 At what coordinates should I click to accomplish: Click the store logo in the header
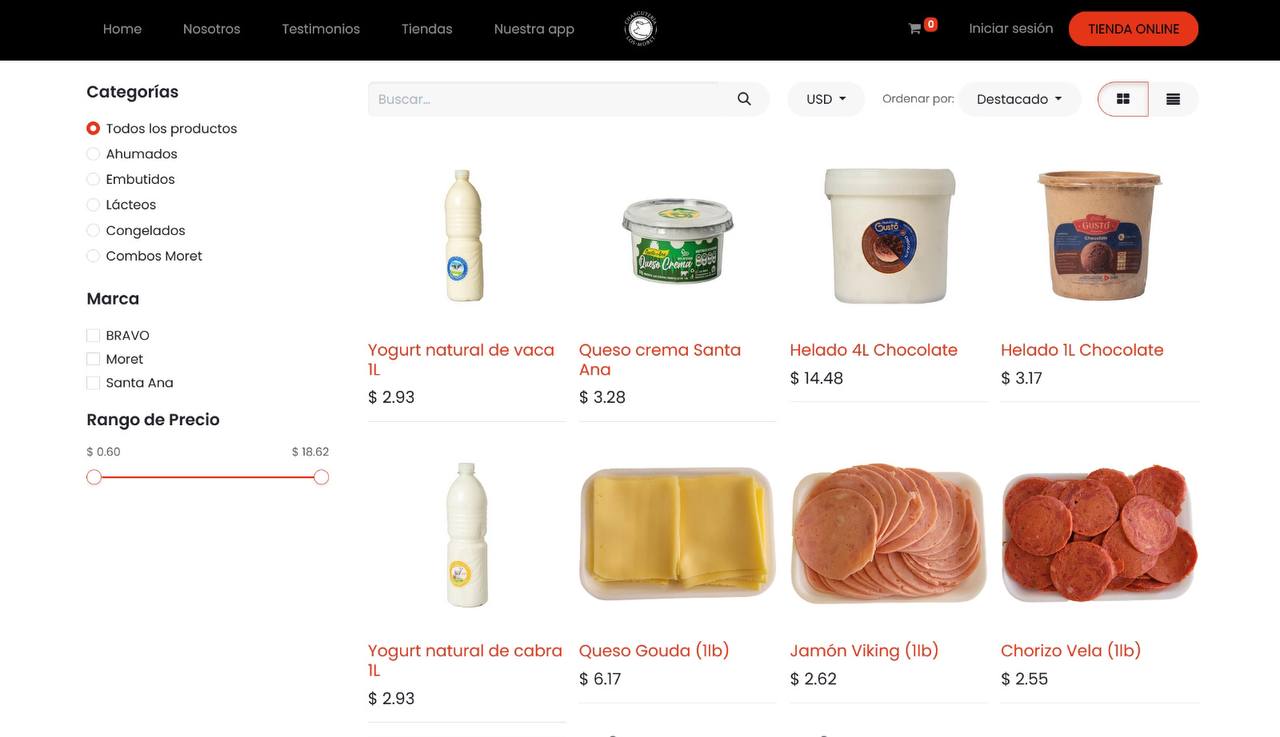tap(640, 29)
